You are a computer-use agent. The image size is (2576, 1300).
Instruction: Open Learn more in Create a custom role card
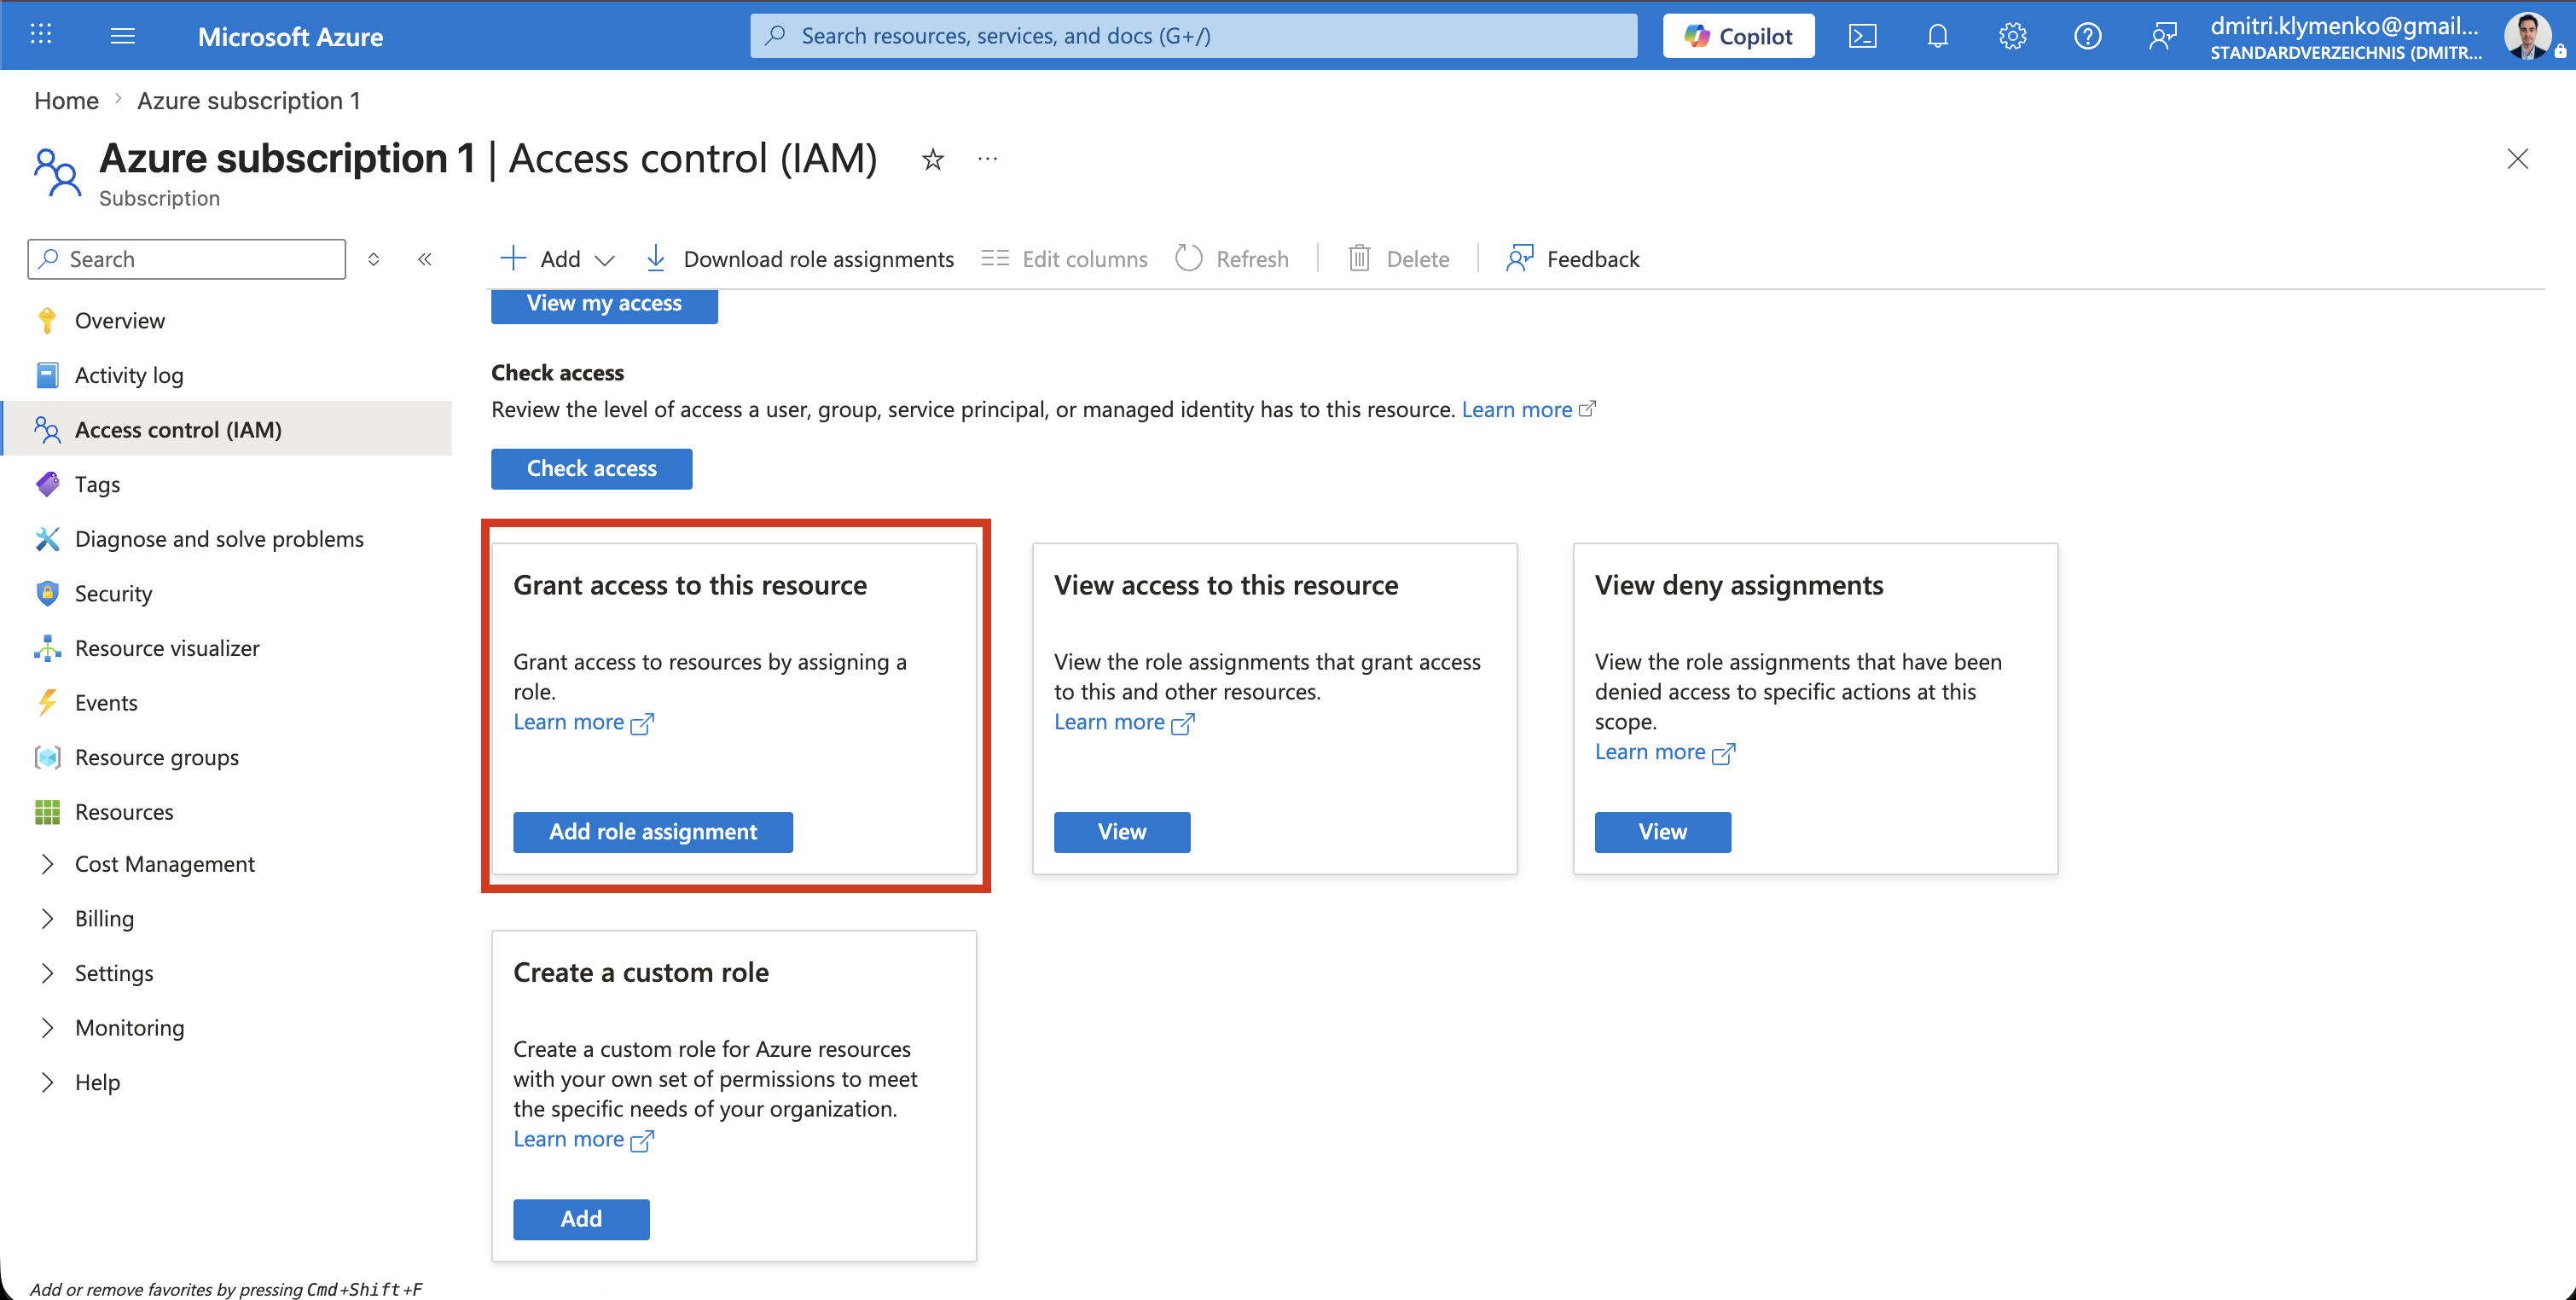pos(583,1139)
